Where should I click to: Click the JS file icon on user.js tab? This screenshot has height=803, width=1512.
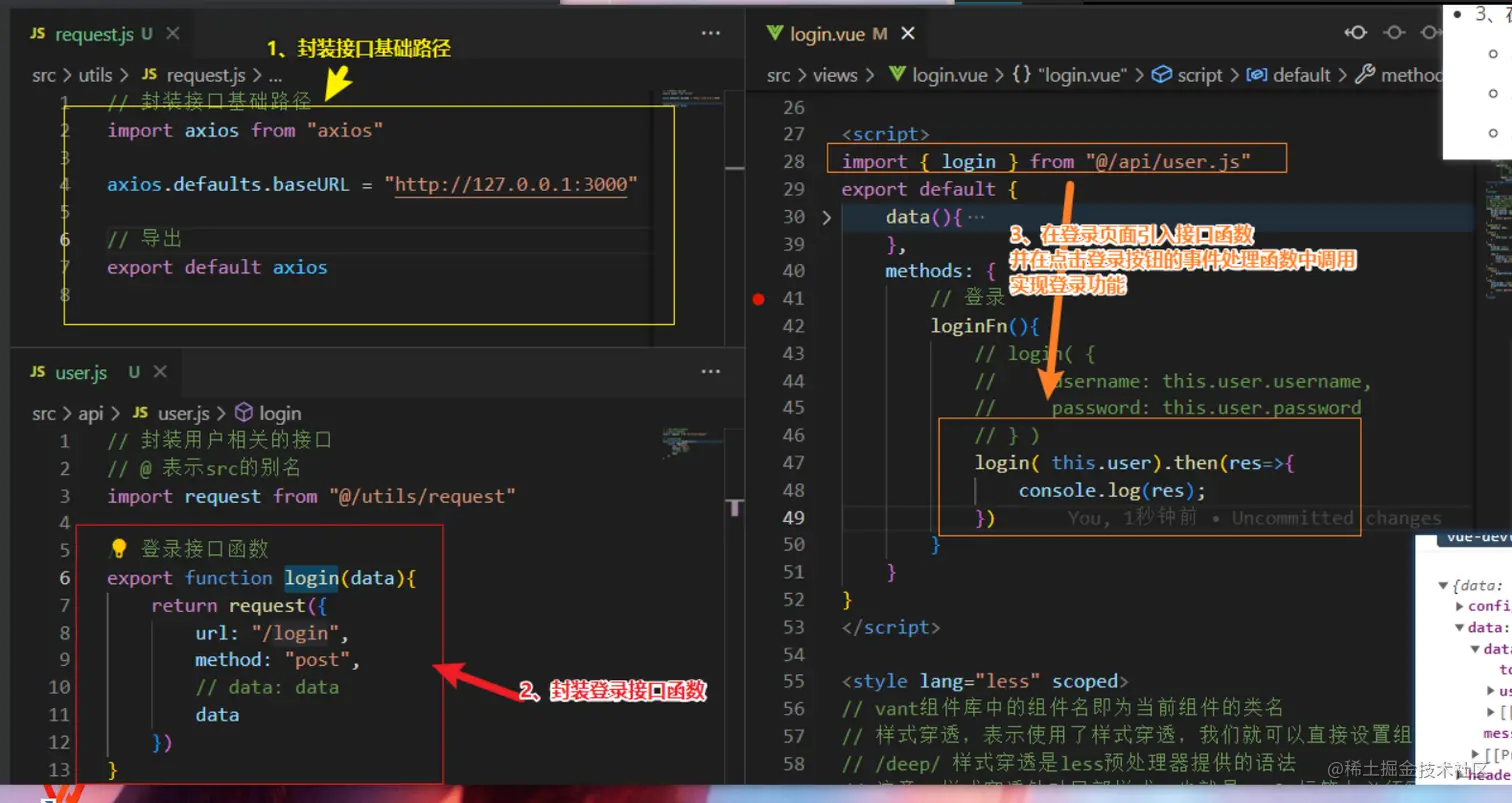37,372
